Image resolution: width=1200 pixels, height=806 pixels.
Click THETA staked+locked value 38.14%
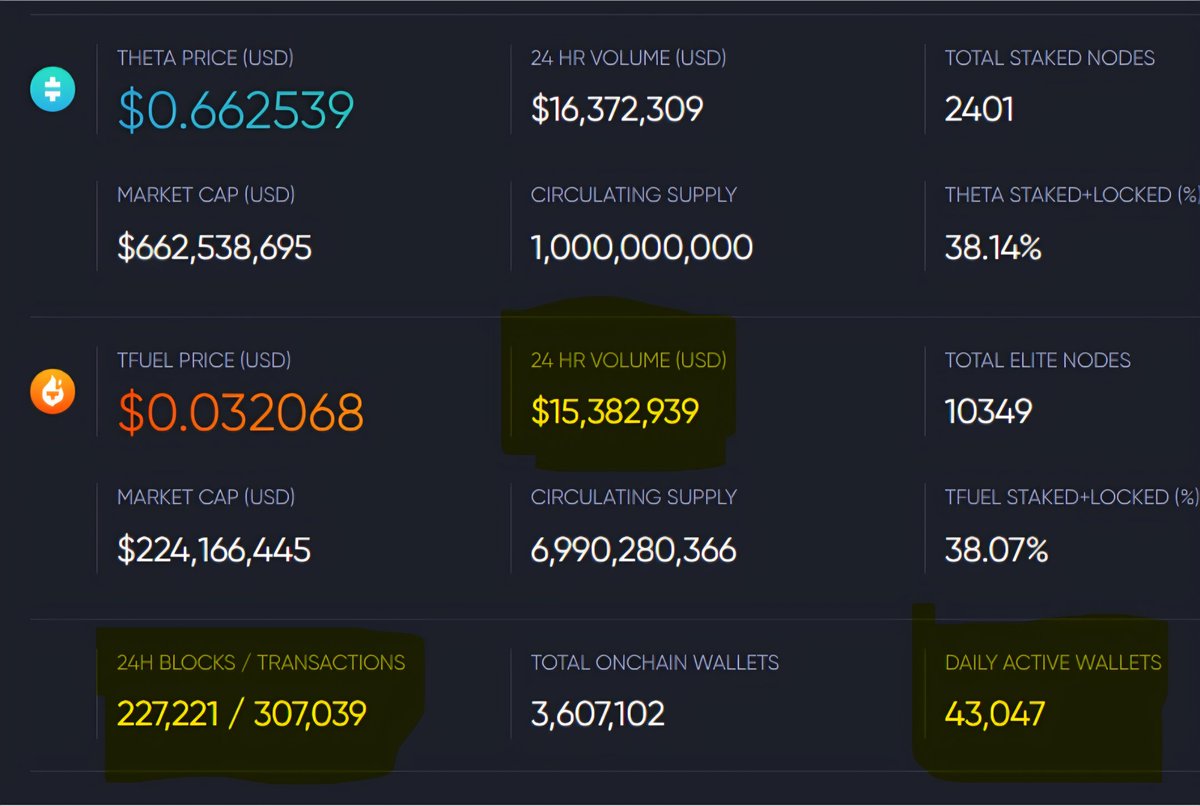pos(993,247)
